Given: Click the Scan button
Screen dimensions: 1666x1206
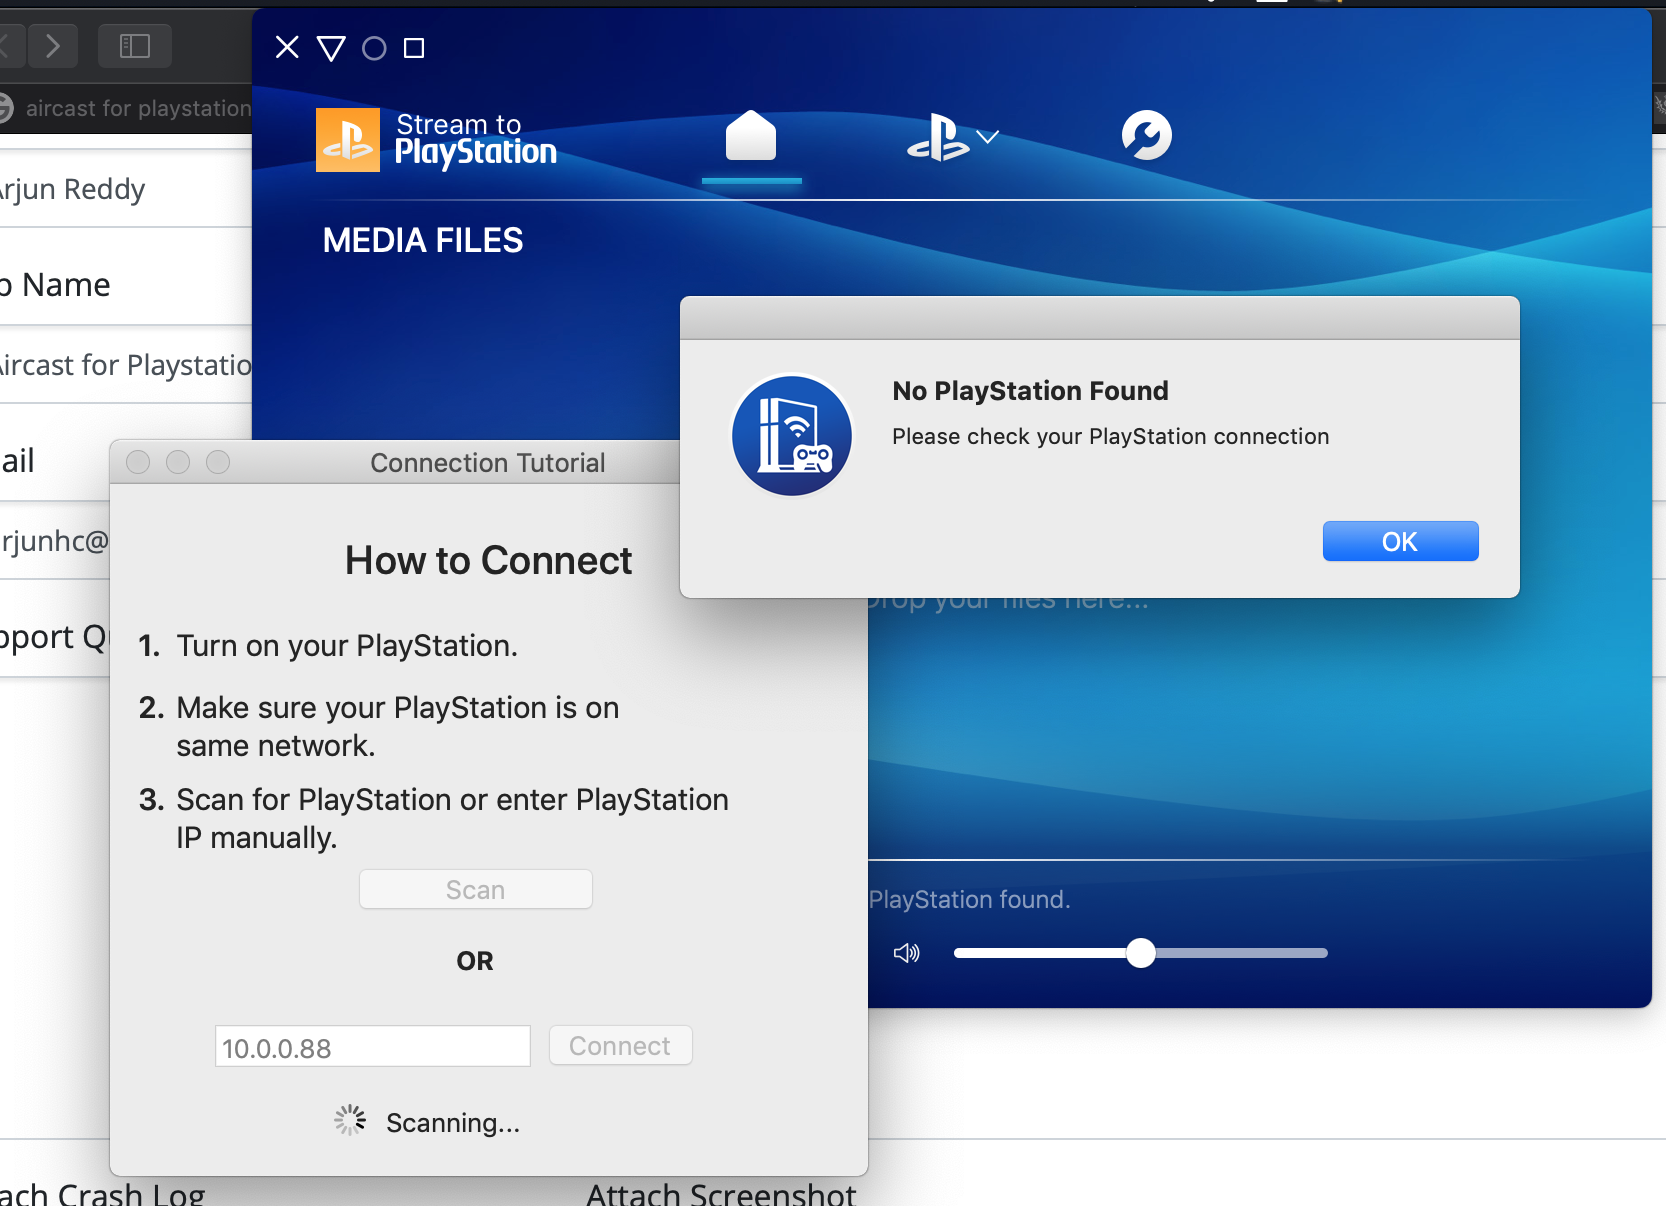Looking at the screenshot, I should coord(476,889).
